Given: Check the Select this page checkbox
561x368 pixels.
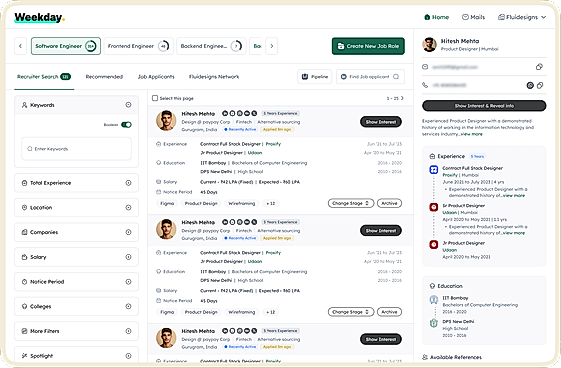Looking at the screenshot, I should tap(155, 98).
